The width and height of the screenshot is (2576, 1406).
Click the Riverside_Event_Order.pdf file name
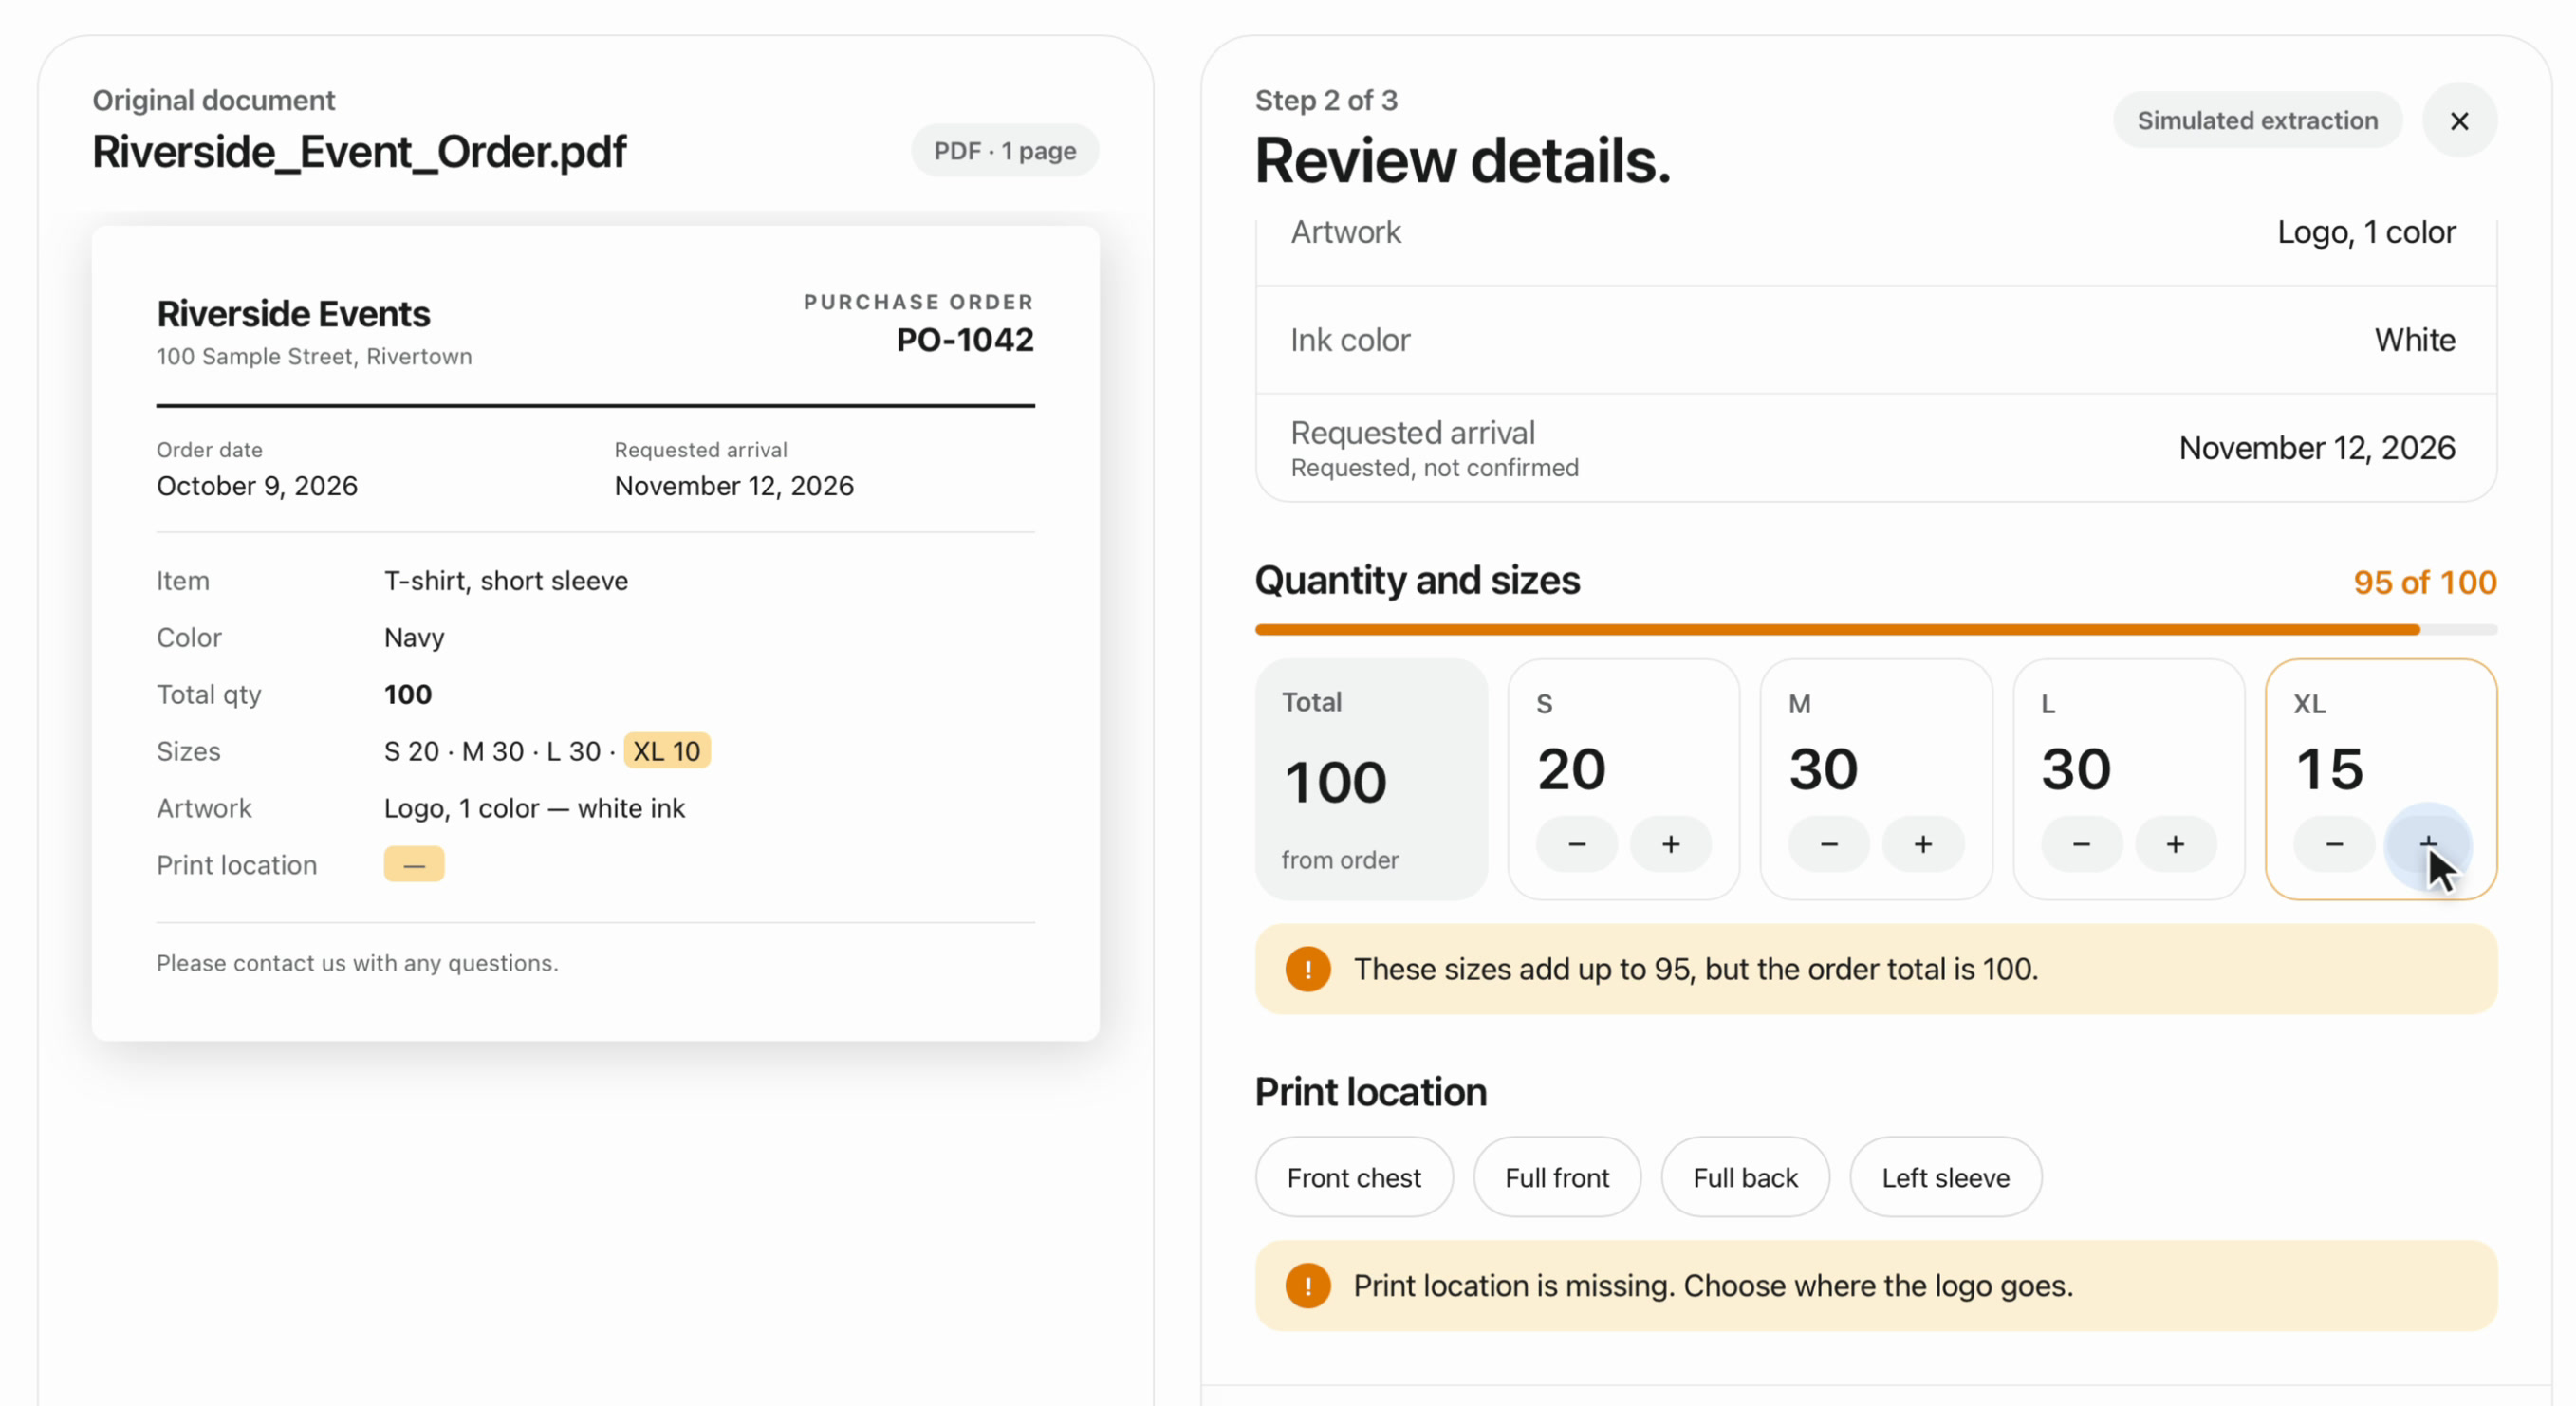tap(359, 152)
